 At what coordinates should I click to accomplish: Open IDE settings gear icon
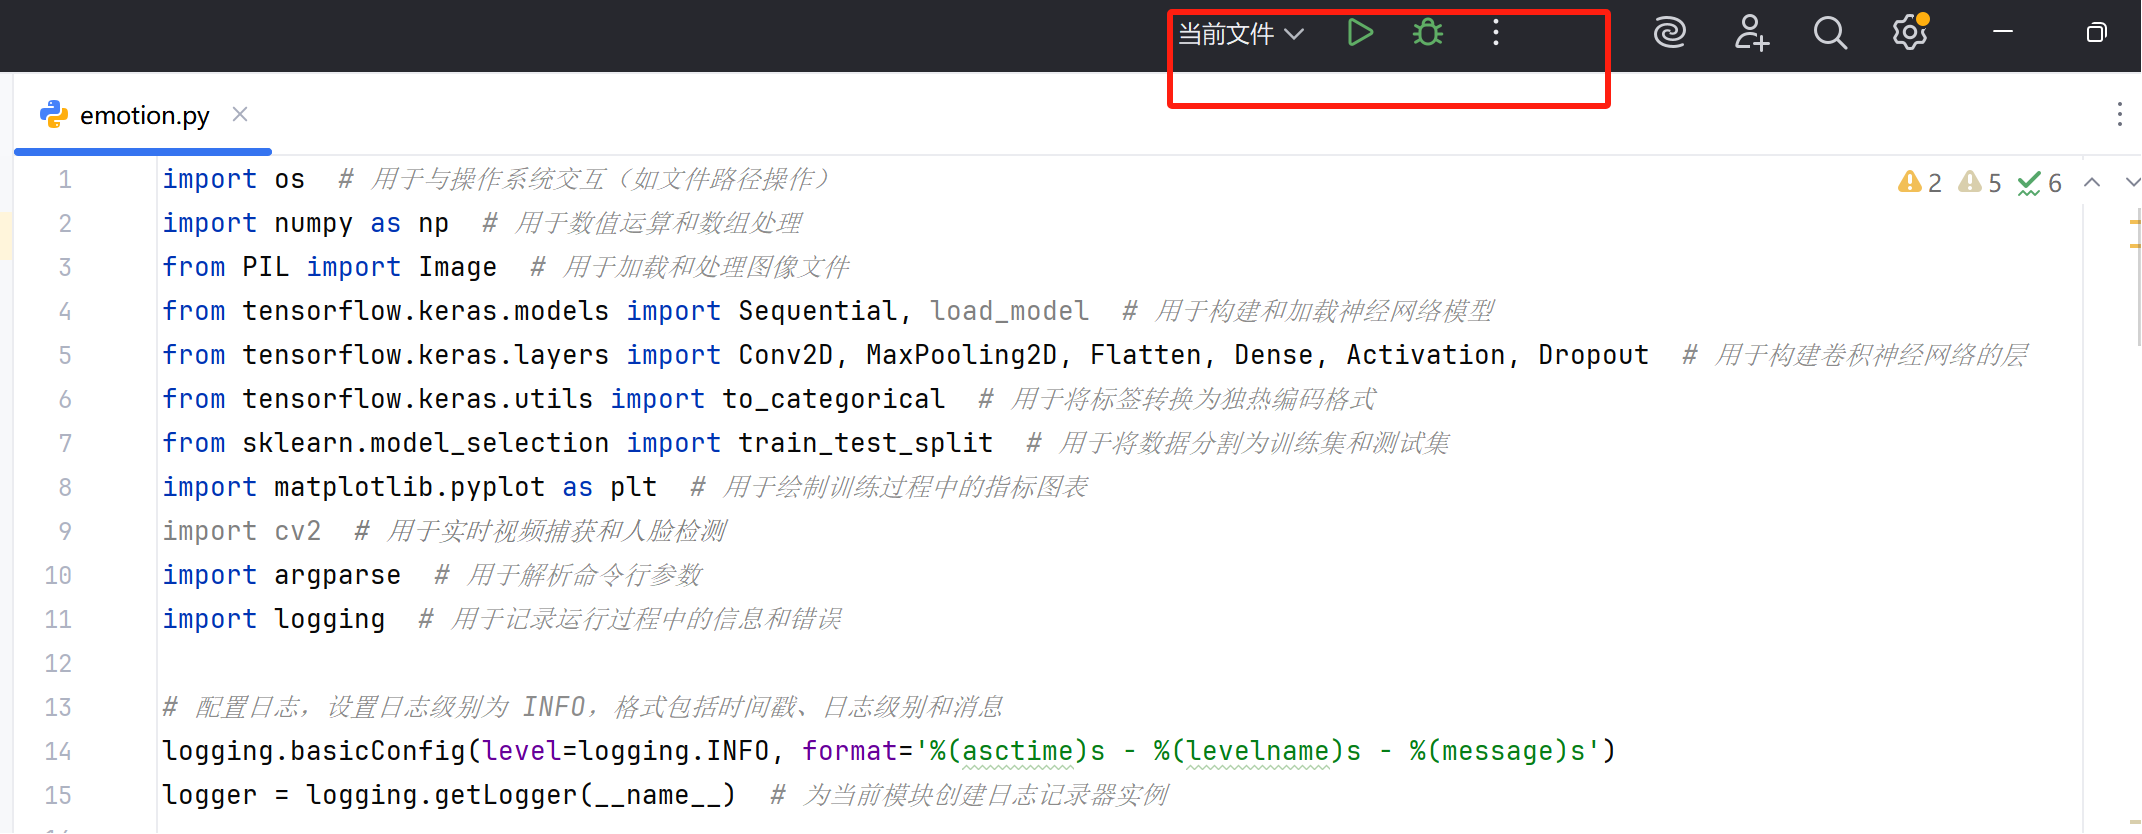click(x=1909, y=33)
